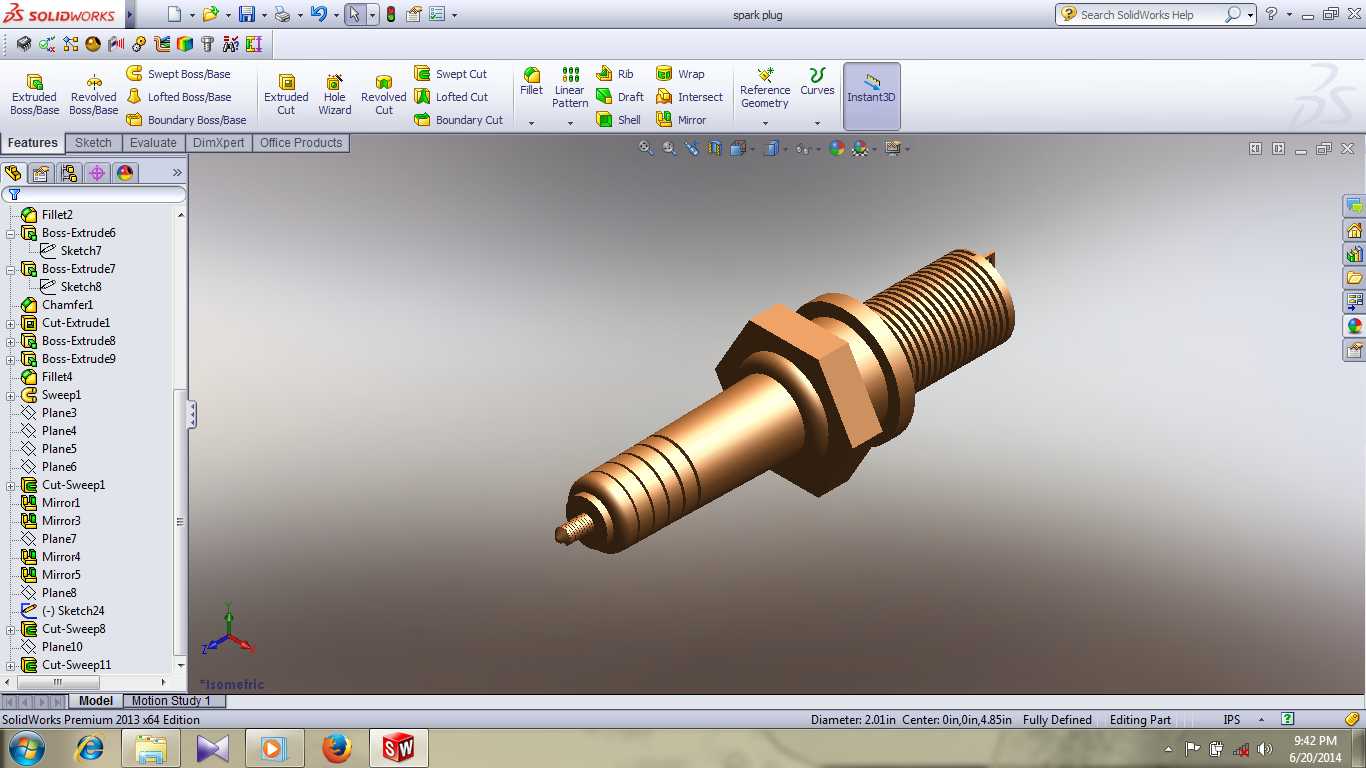Click the New document icon
The image size is (1366, 768).
pyautogui.click(x=175, y=14)
